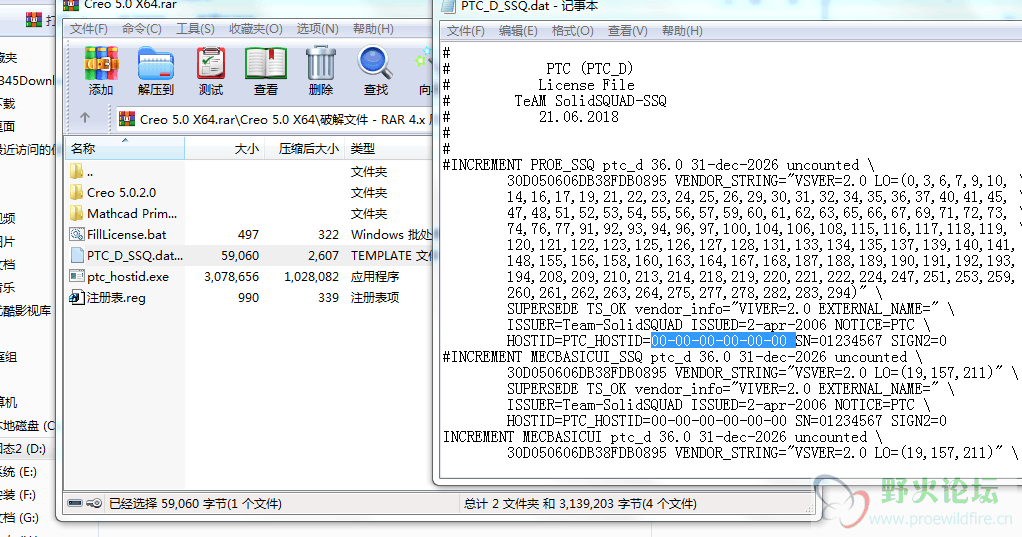Click the Extract To (解压到) toolbar icon
This screenshot has width=1022, height=537.
click(156, 64)
